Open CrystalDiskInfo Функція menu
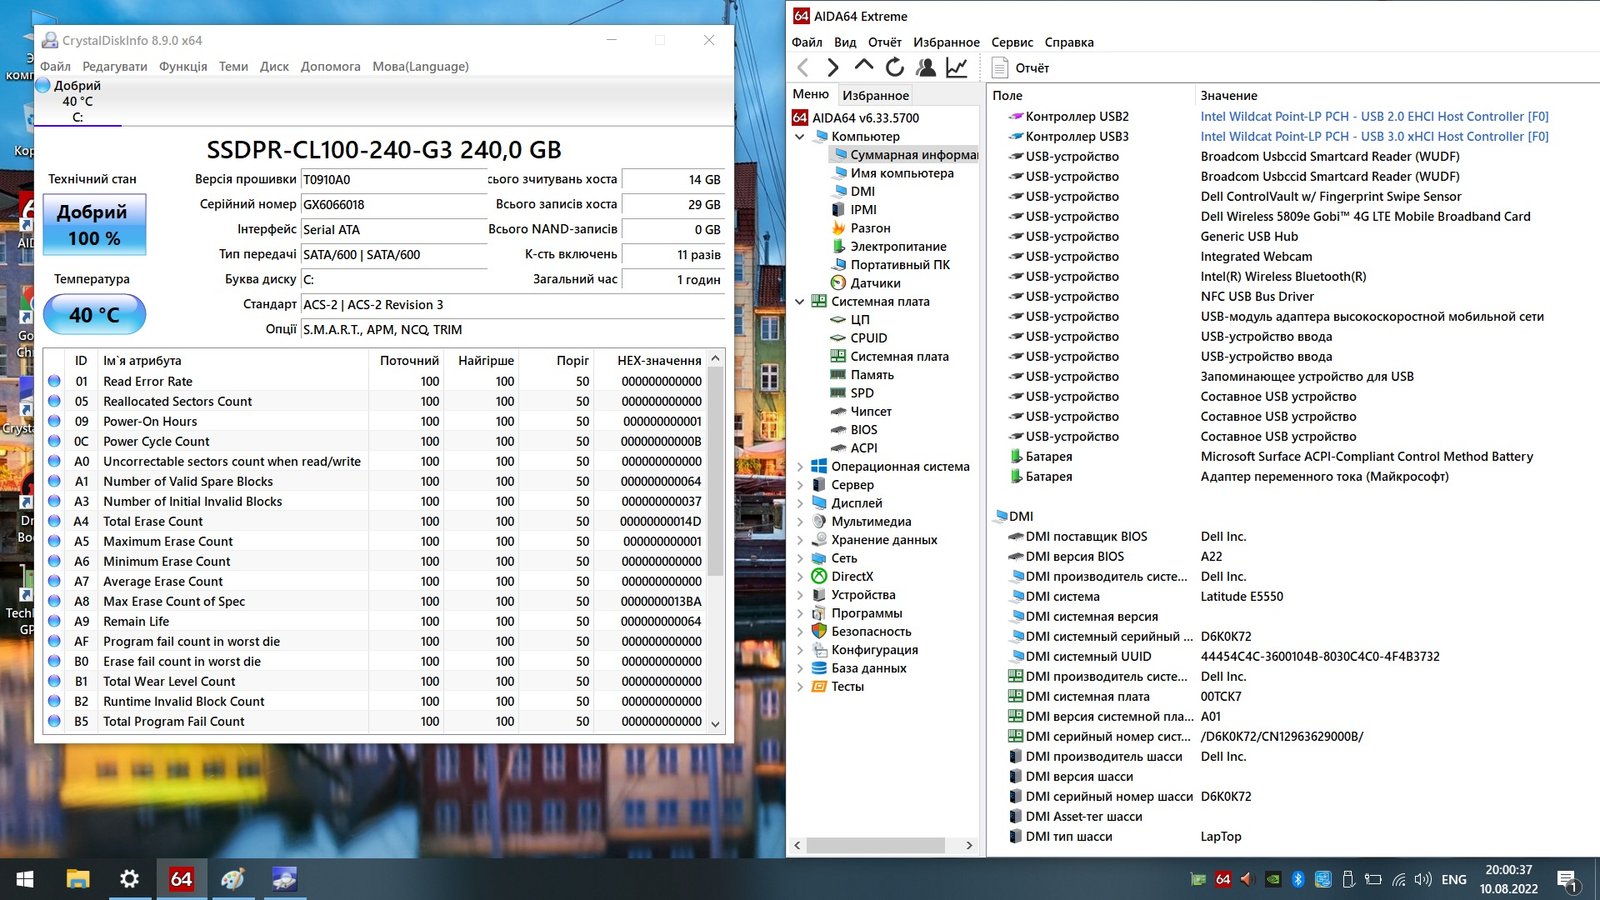The image size is (1600, 900). (x=183, y=66)
